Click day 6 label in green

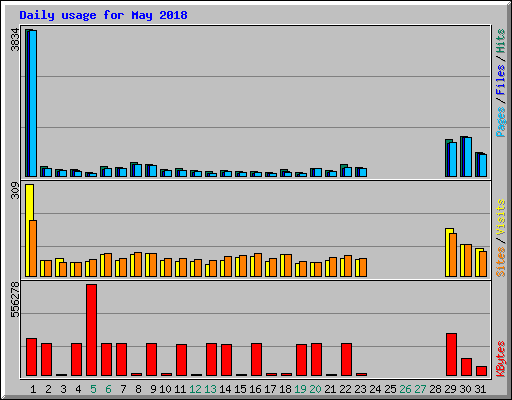tap(108, 389)
